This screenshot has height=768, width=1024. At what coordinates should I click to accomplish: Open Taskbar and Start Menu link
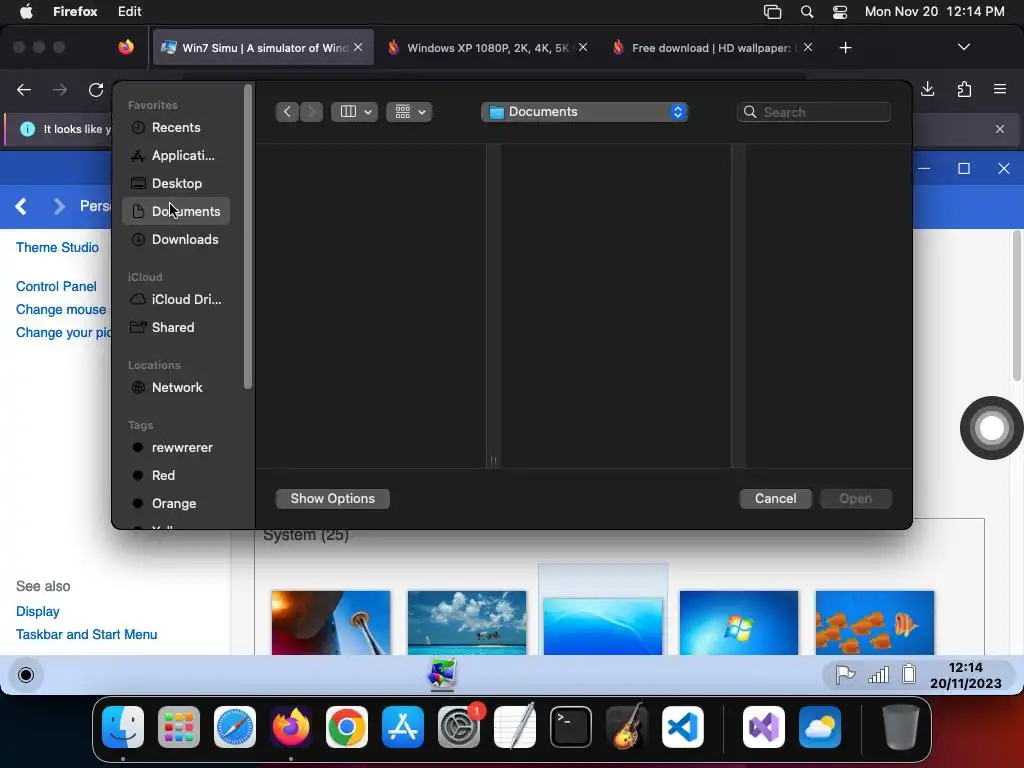click(86, 635)
